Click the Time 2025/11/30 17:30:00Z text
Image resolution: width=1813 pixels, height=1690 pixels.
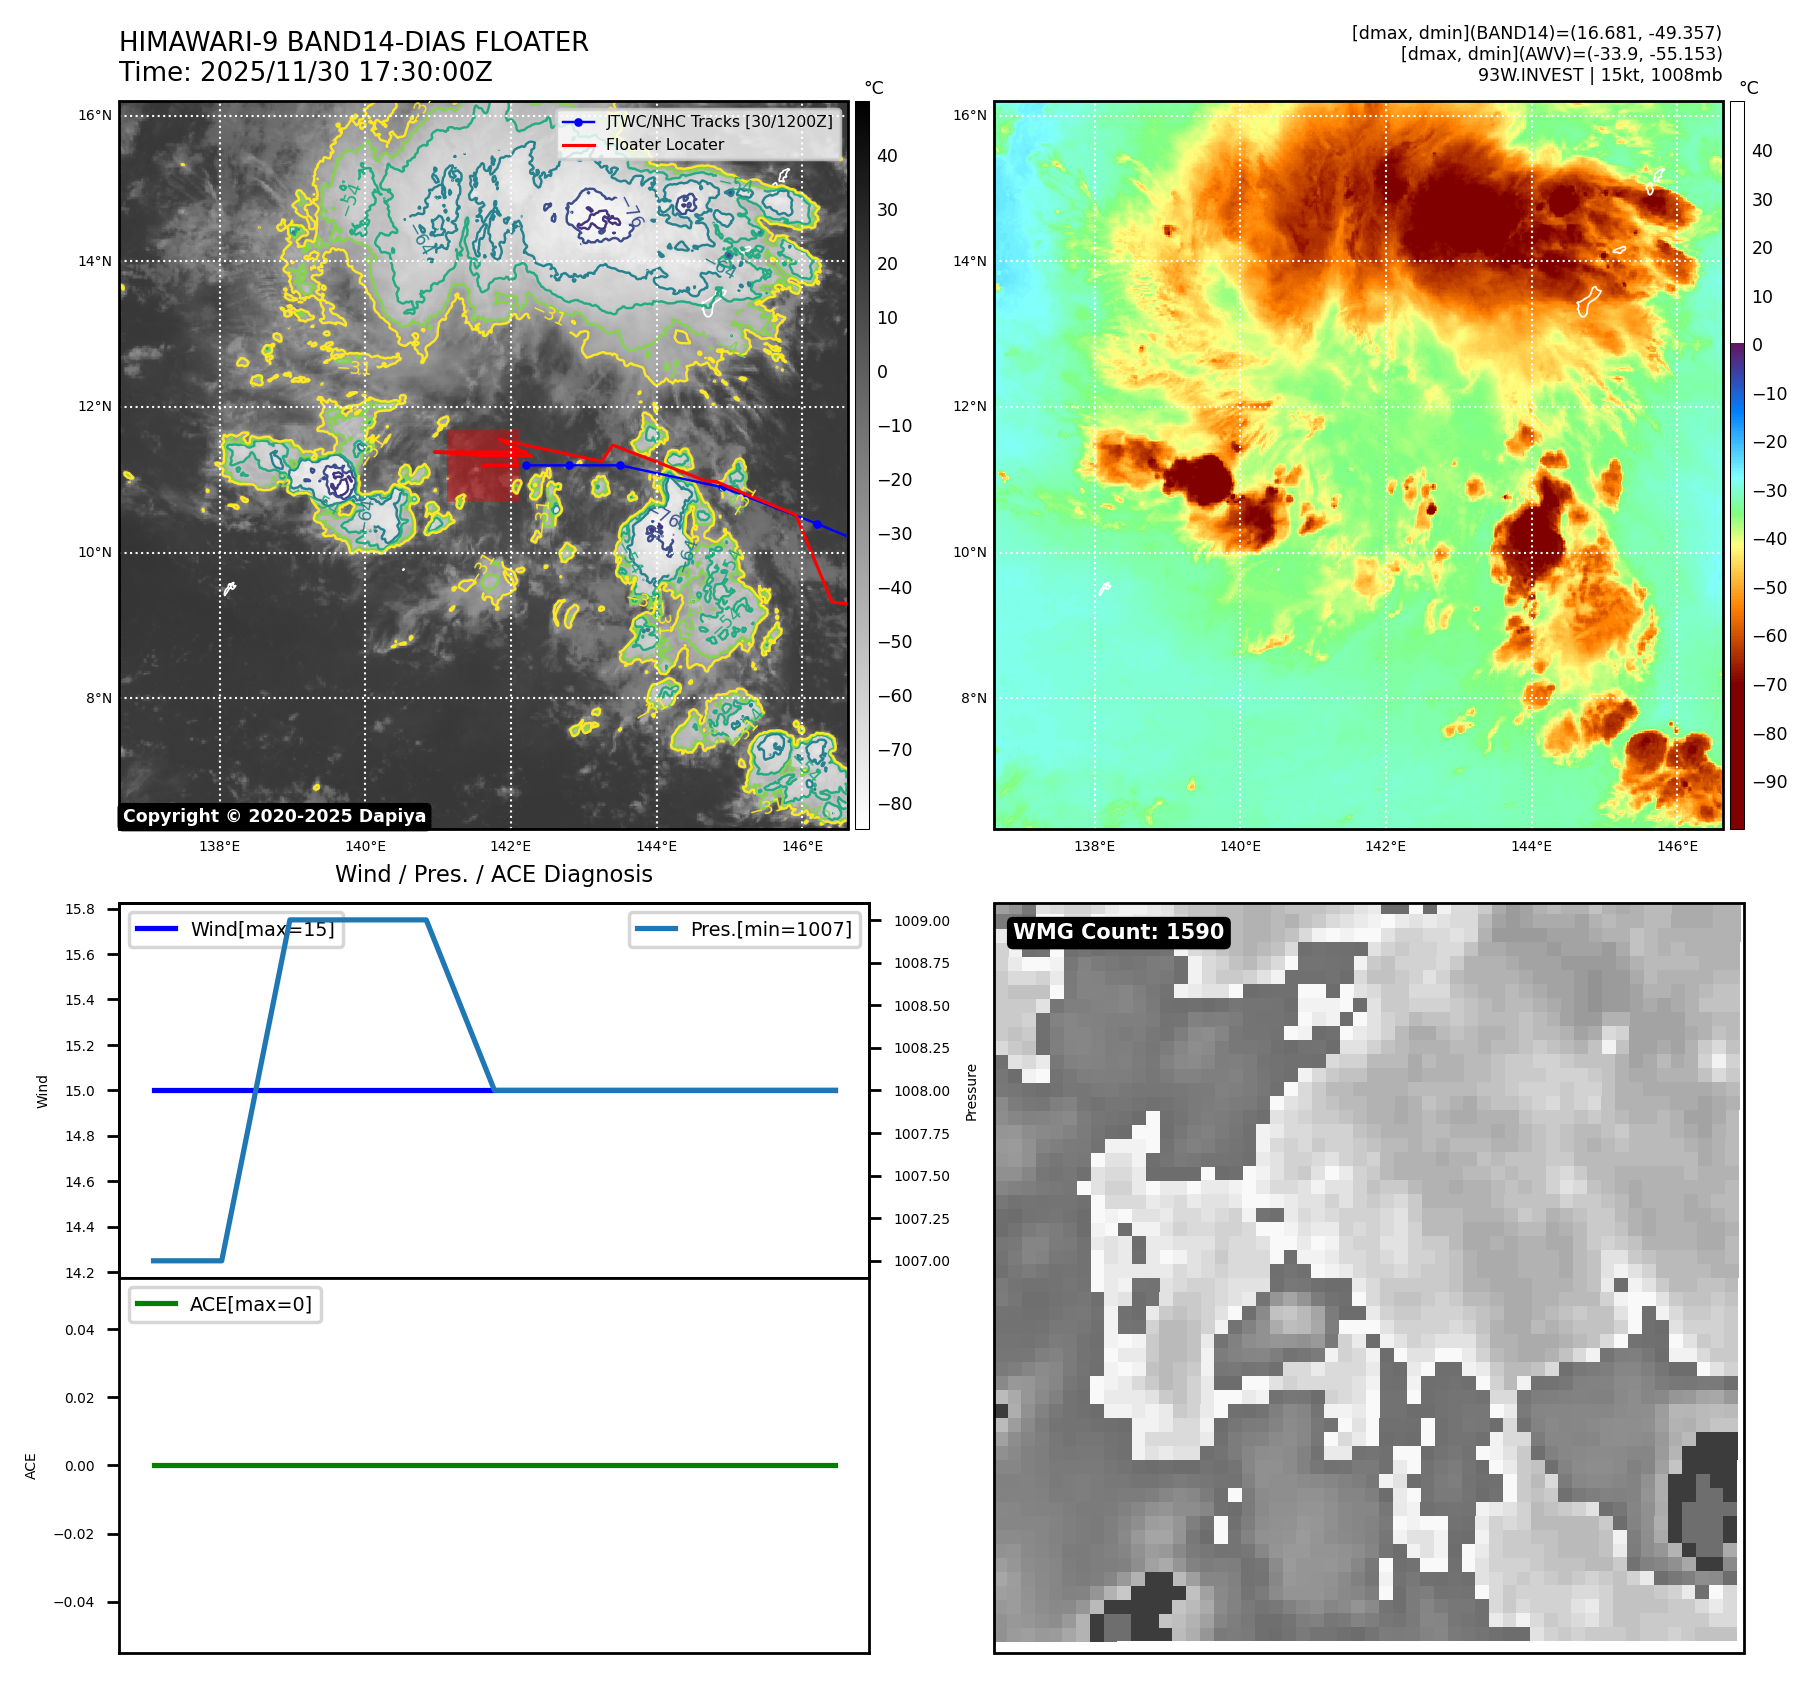tap(305, 72)
